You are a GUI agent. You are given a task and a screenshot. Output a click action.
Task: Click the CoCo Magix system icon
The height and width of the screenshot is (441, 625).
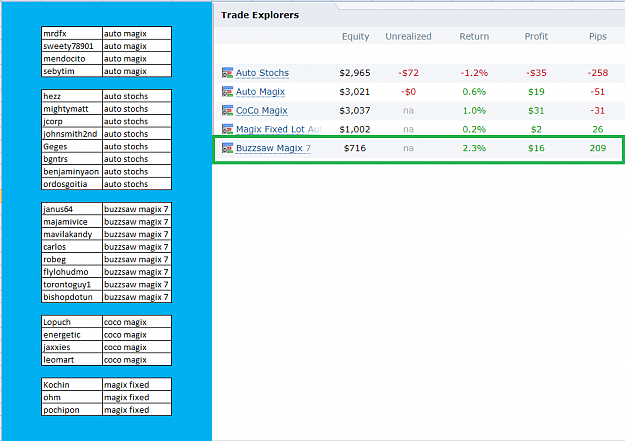227,110
